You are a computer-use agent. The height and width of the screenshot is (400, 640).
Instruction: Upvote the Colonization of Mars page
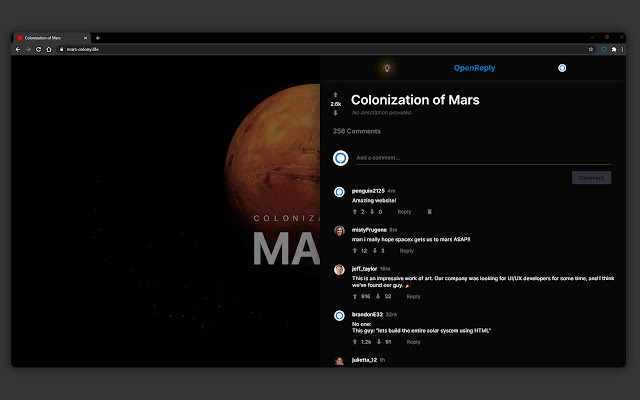coord(335,95)
